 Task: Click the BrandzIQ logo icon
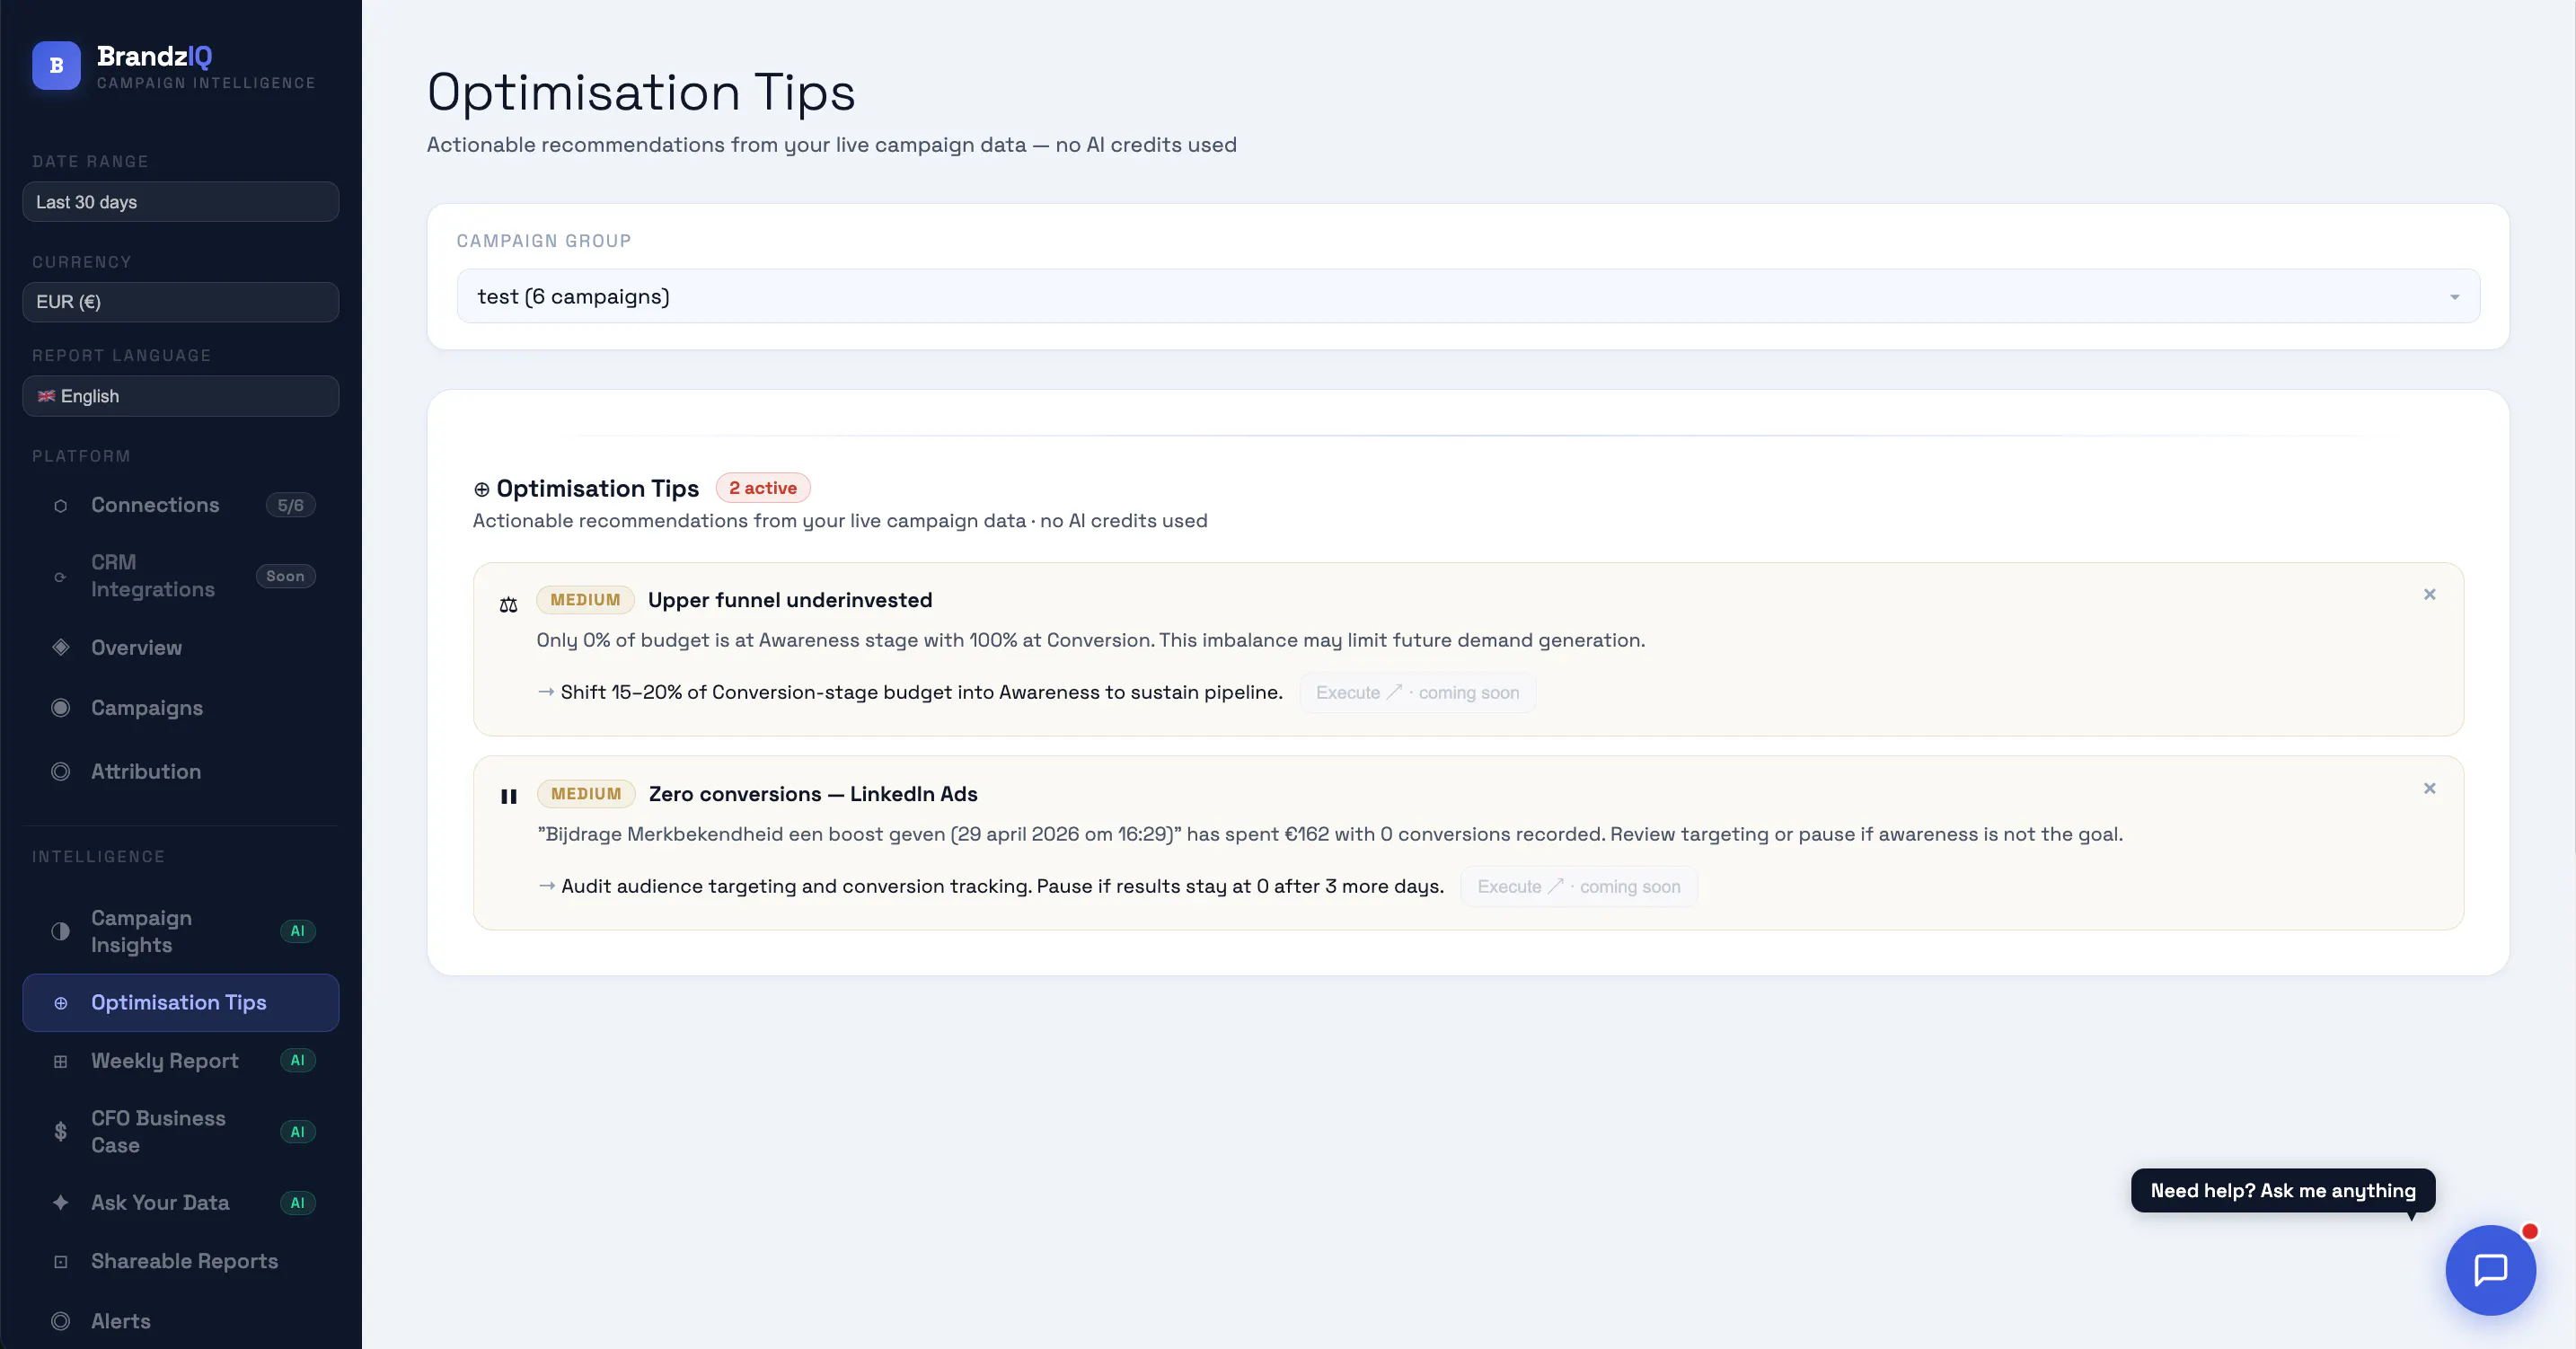(x=56, y=66)
